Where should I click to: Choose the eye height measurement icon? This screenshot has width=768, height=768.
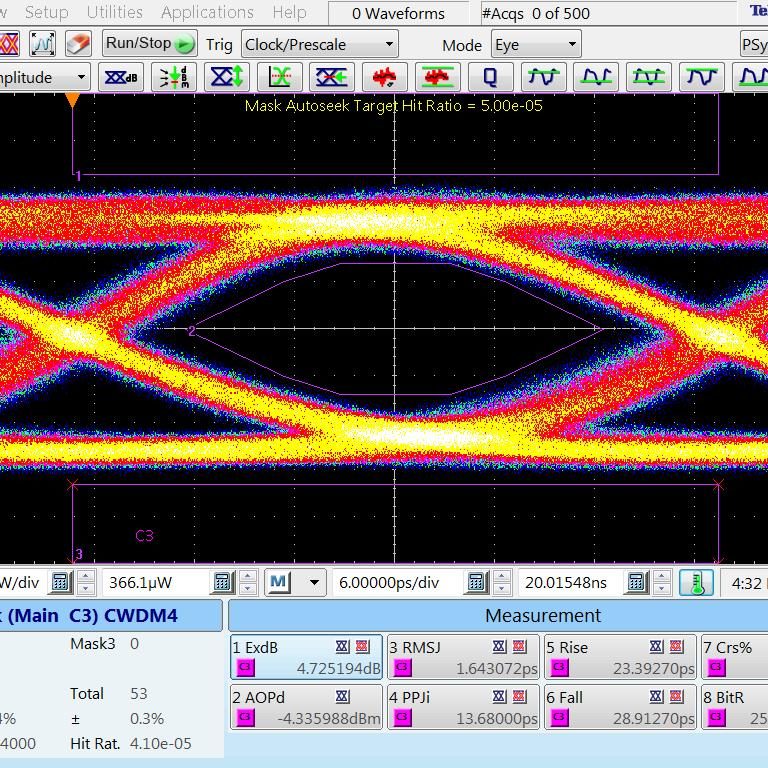227,77
